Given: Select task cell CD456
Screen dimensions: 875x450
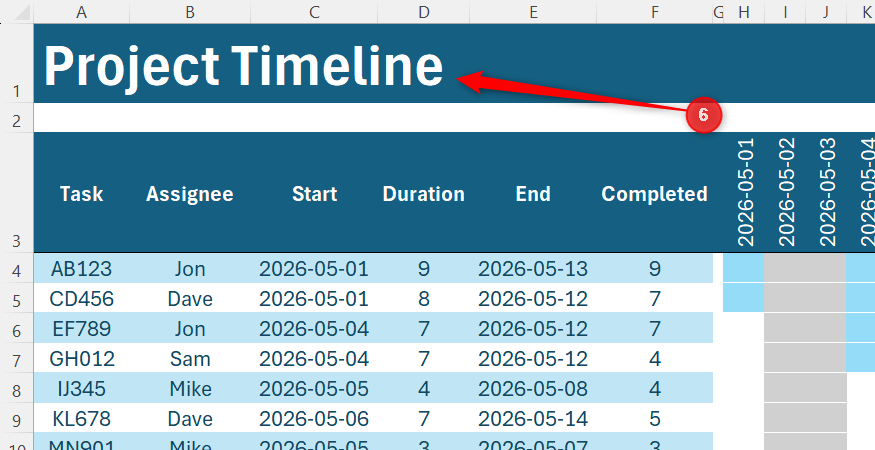Looking at the screenshot, I should point(81,298).
